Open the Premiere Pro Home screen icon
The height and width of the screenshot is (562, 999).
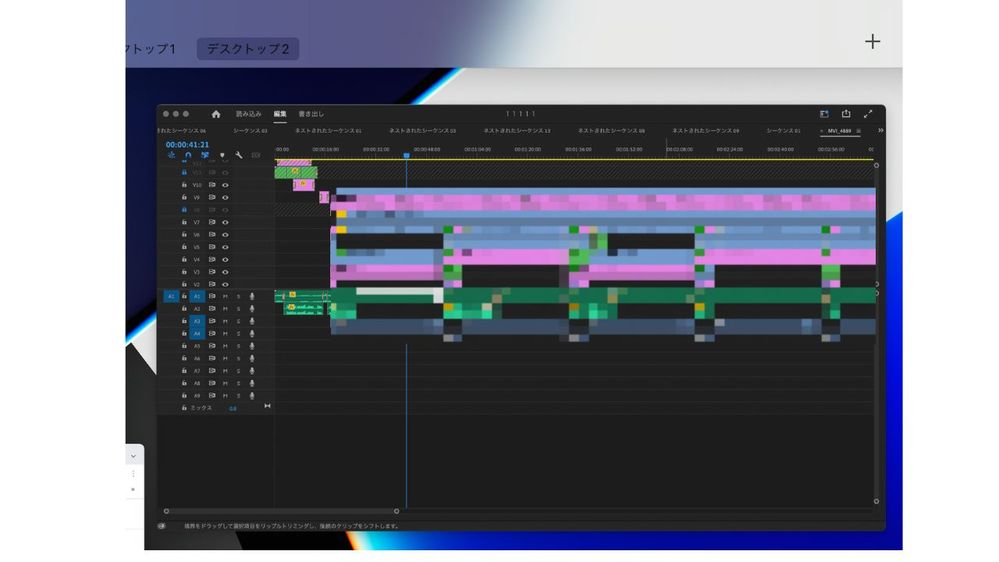pyautogui.click(x=216, y=114)
